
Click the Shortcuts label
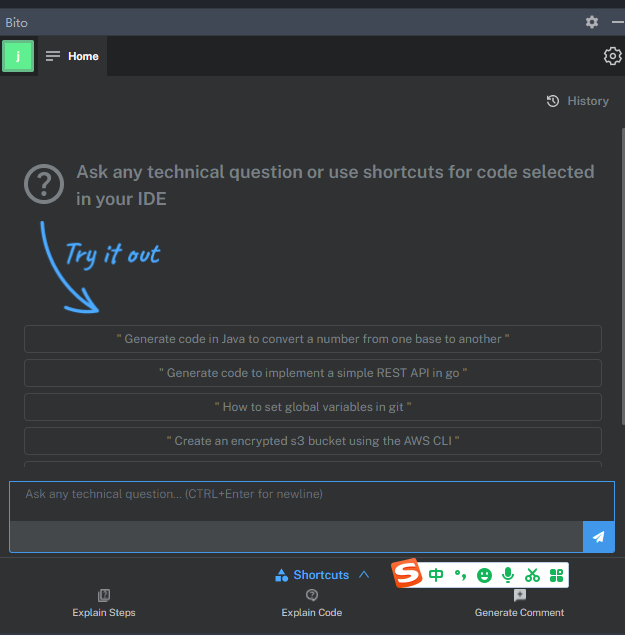point(321,575)
